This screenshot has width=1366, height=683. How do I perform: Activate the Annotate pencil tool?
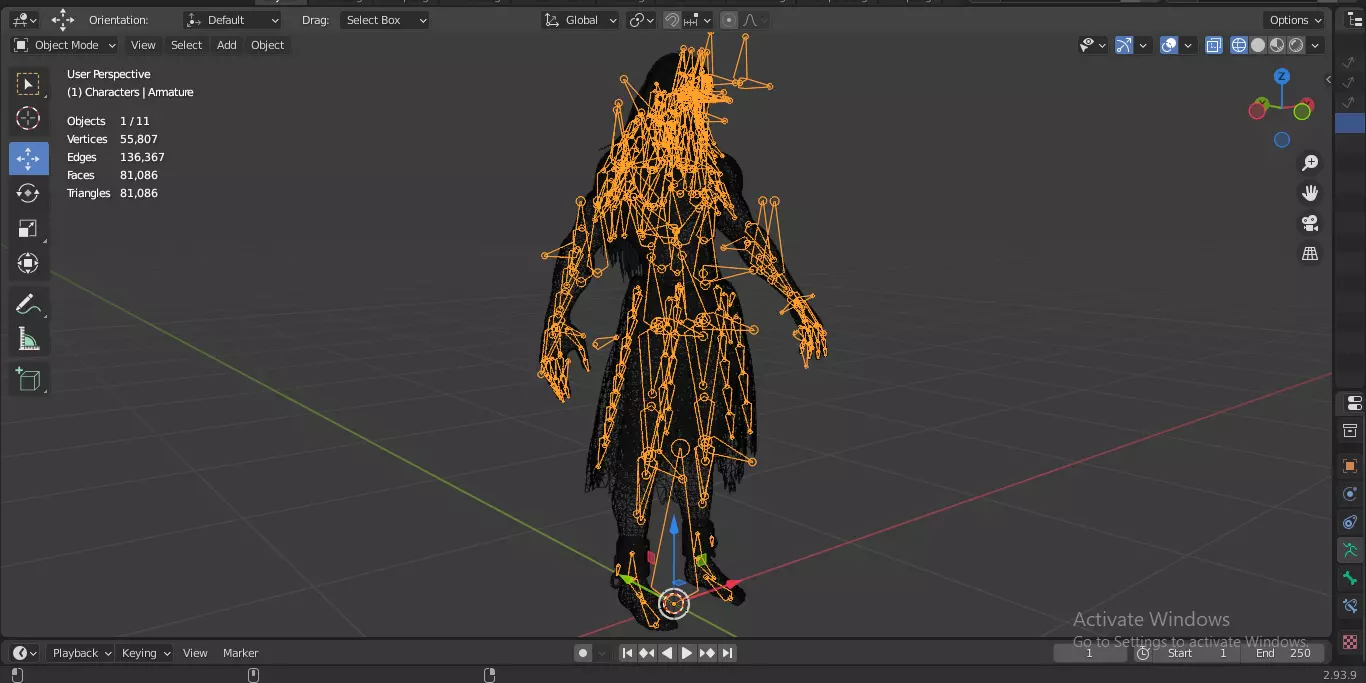tap(28, 305)
